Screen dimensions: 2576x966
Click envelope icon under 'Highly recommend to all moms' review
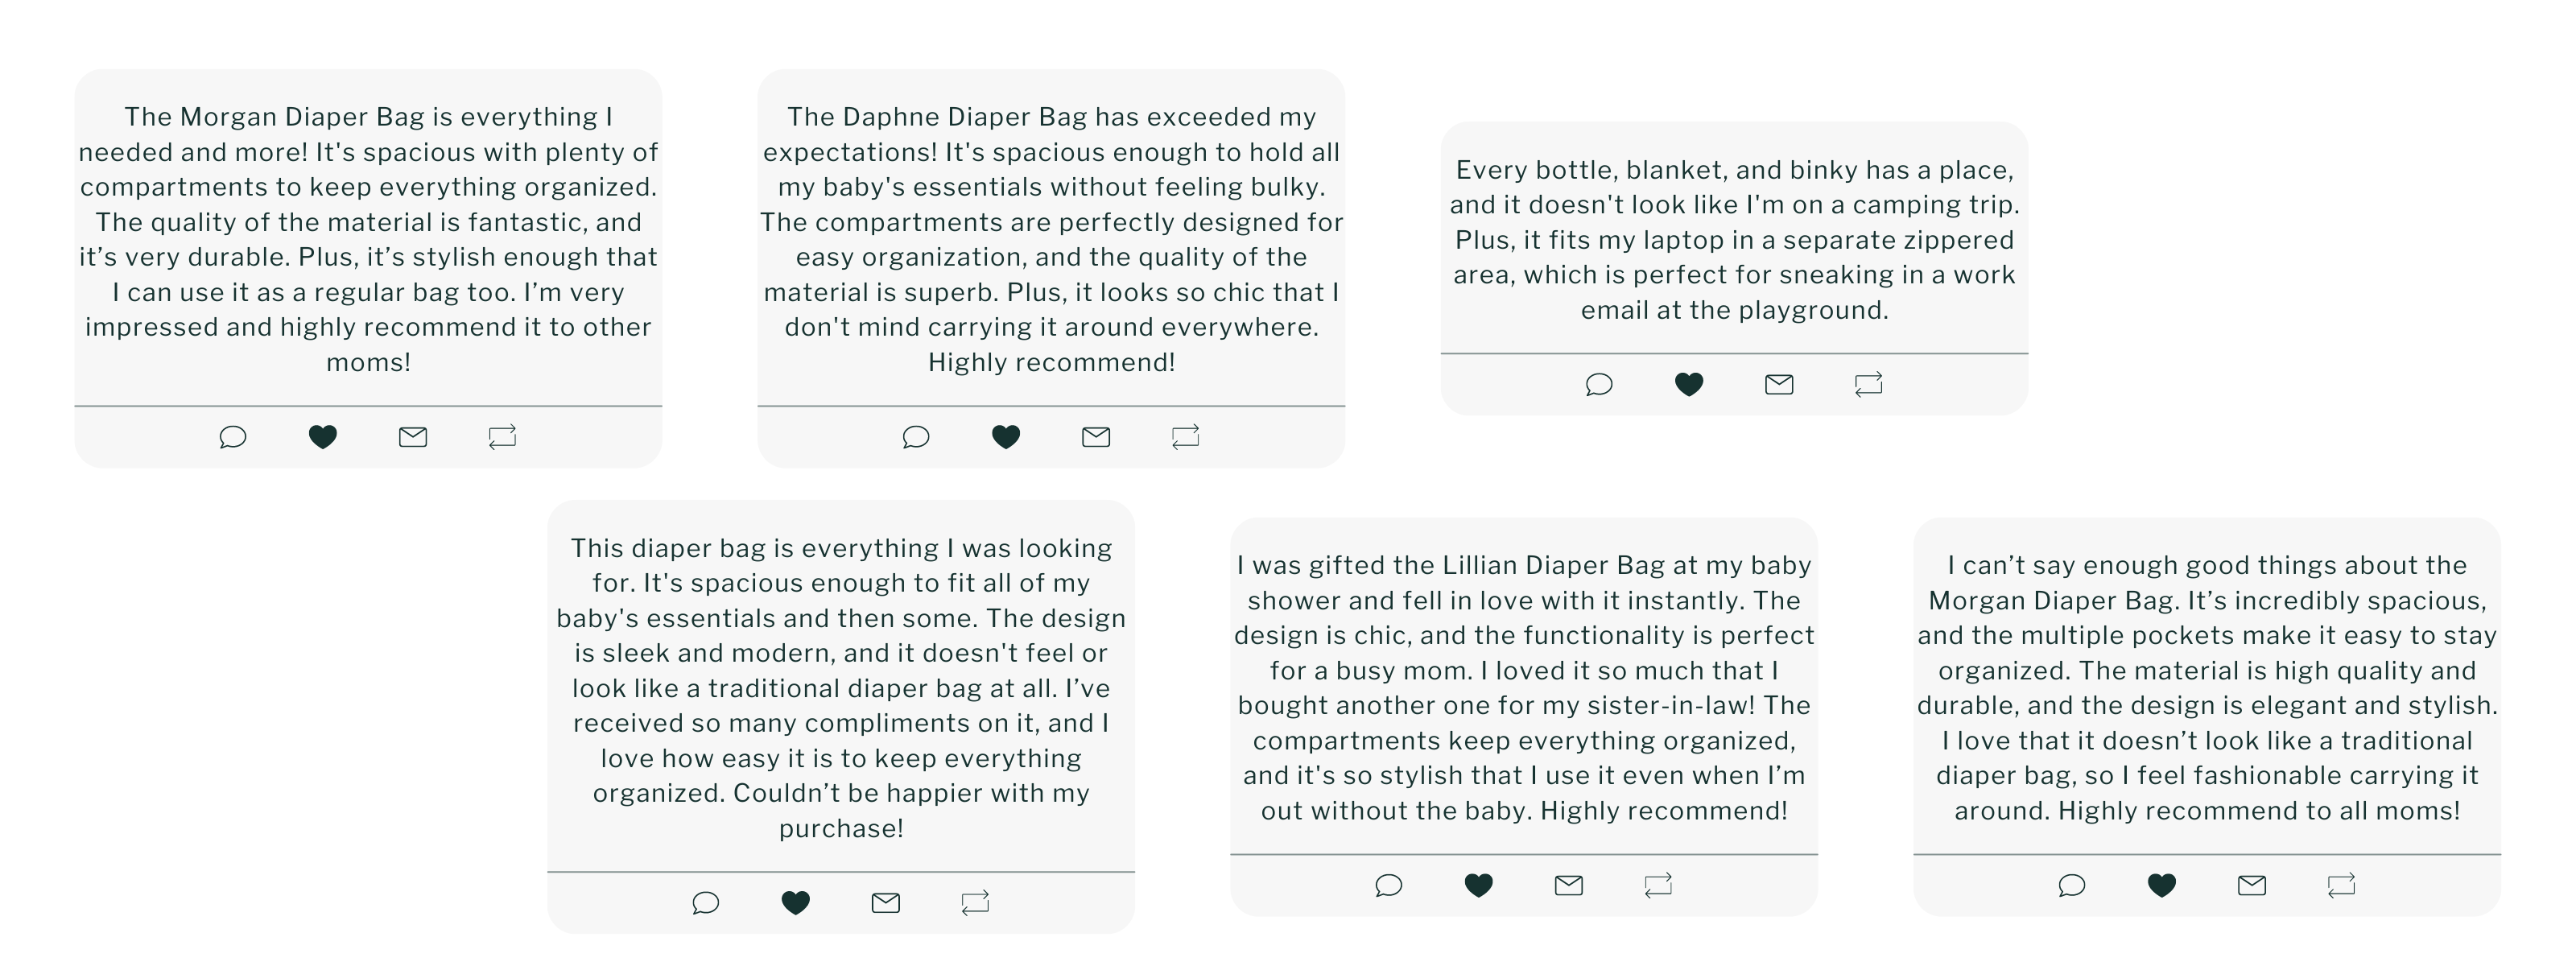point(2252,885)
